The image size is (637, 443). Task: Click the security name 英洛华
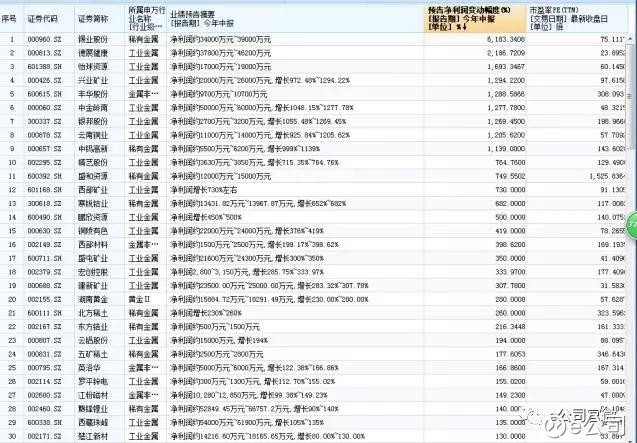click(89, 368)
